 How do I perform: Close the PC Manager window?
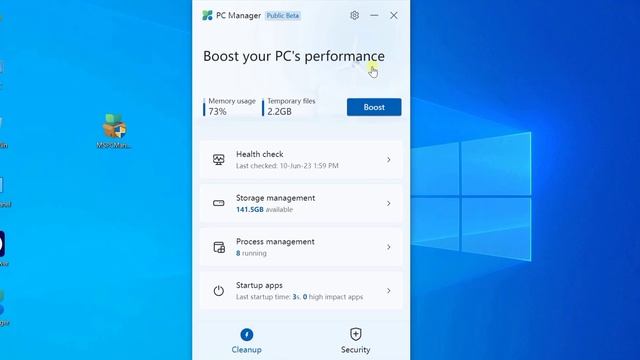(393, 16)
